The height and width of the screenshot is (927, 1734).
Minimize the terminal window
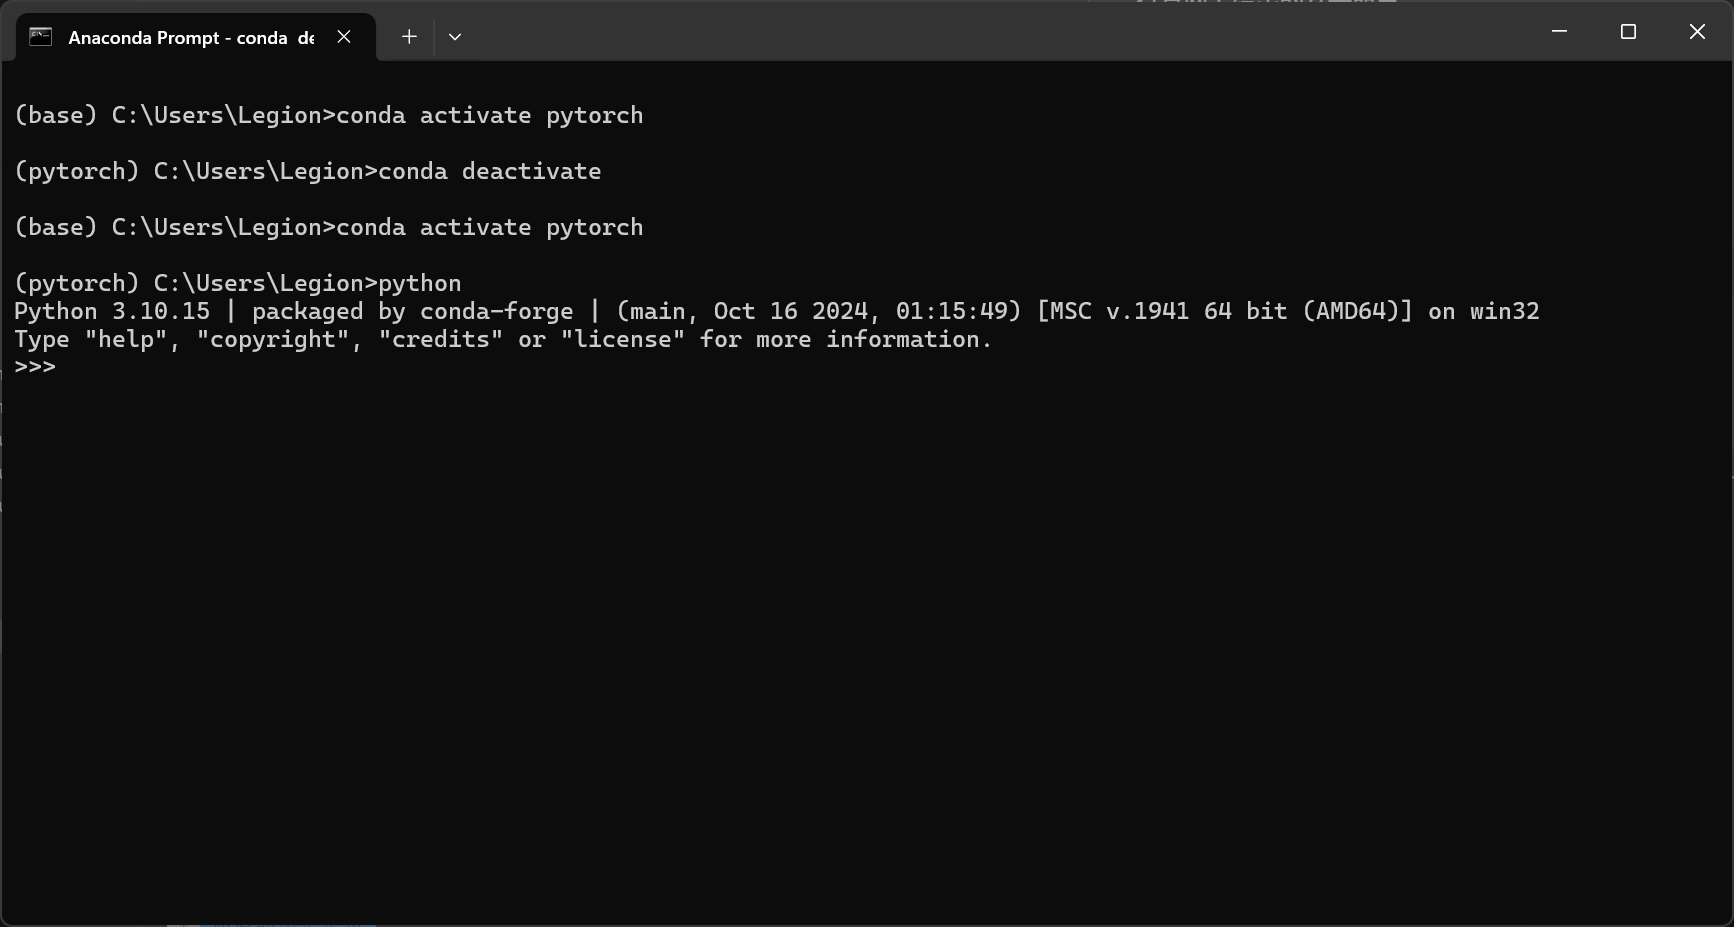(1559, 32)
